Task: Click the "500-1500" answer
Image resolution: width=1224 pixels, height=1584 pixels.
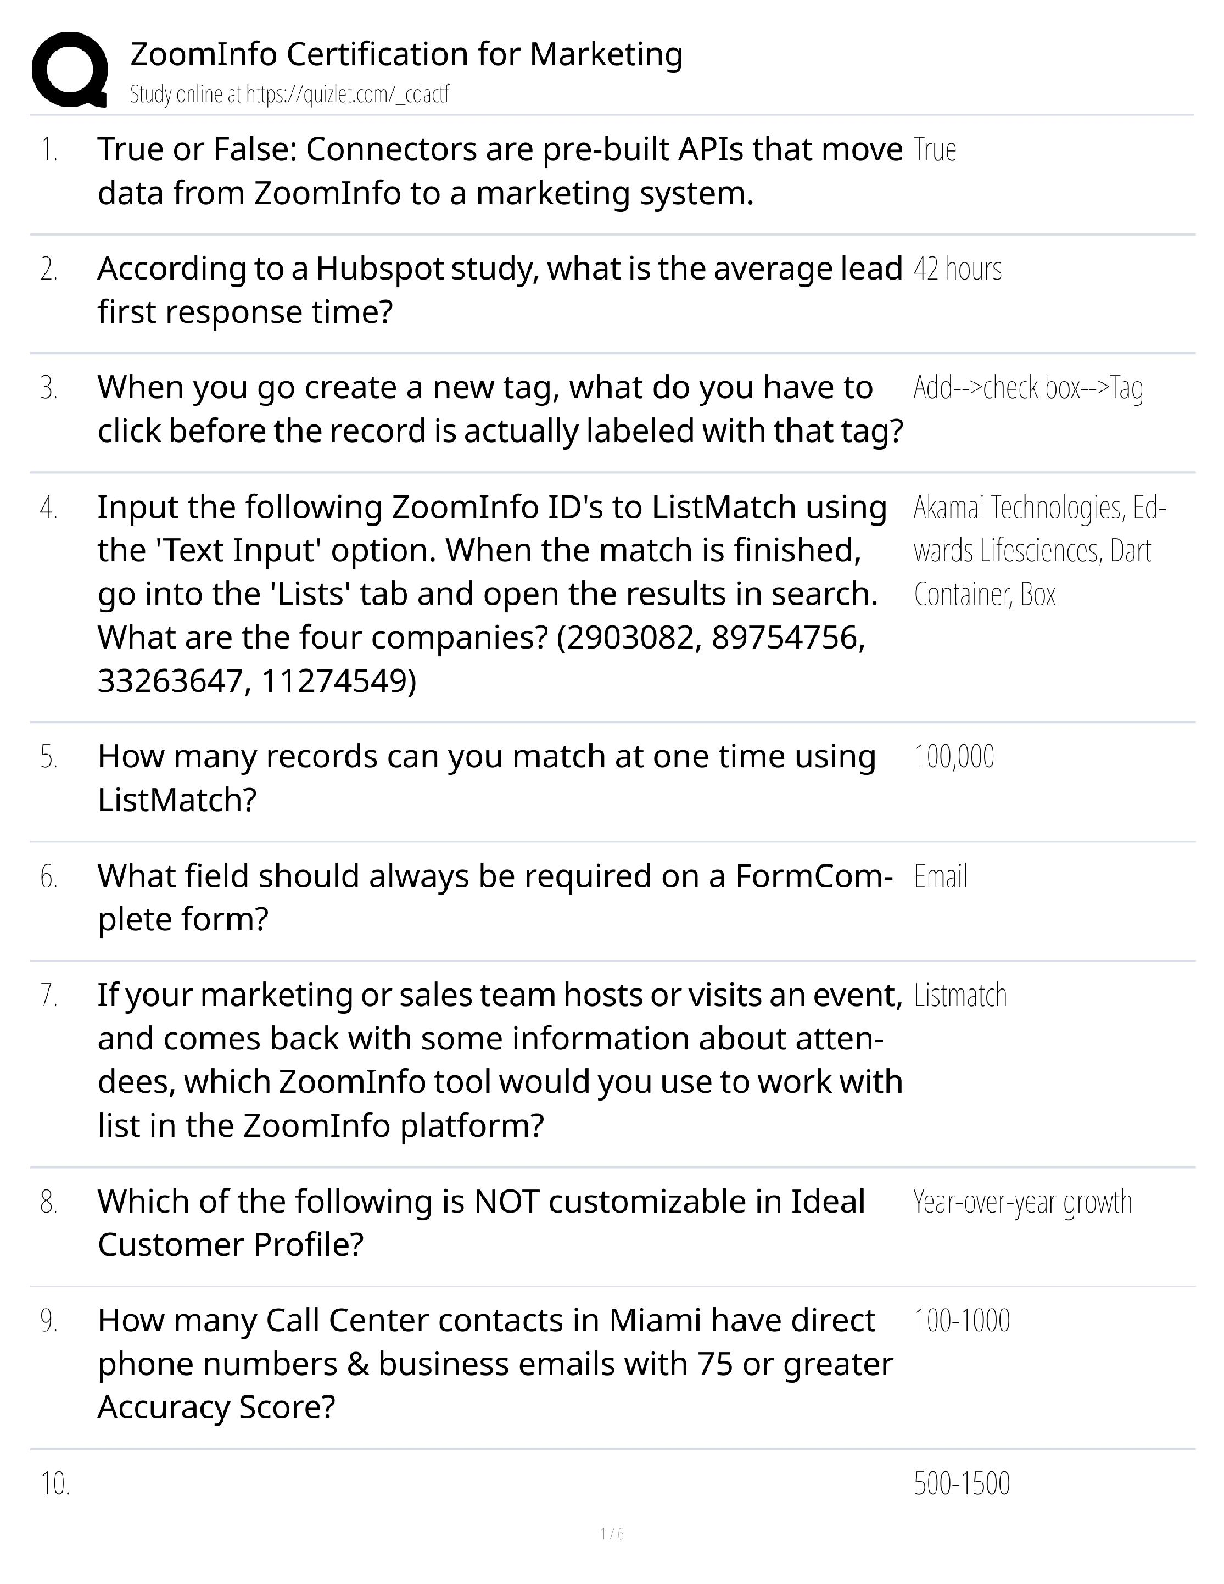Action: pos(962,1483)
